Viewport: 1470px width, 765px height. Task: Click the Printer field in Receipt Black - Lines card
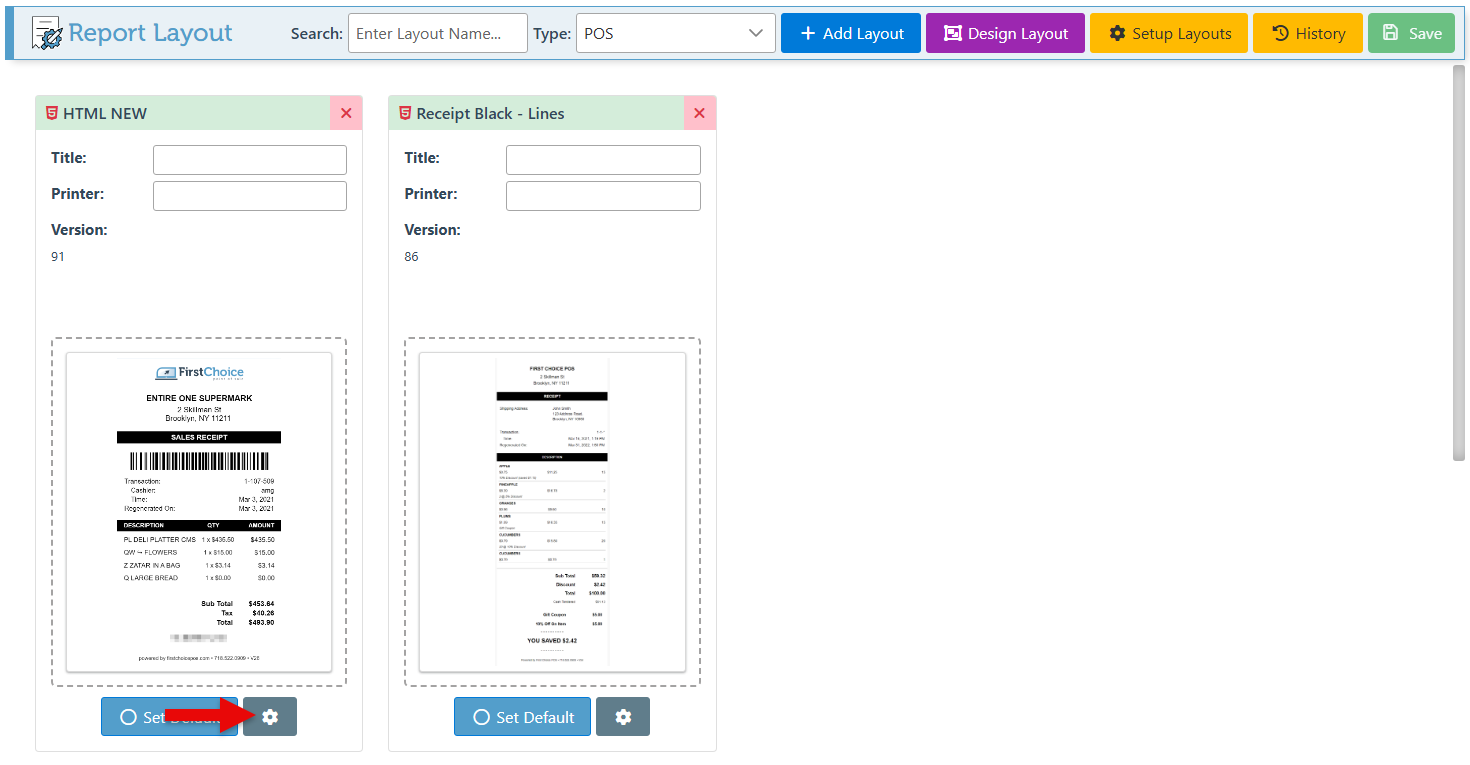click(603, 196)
